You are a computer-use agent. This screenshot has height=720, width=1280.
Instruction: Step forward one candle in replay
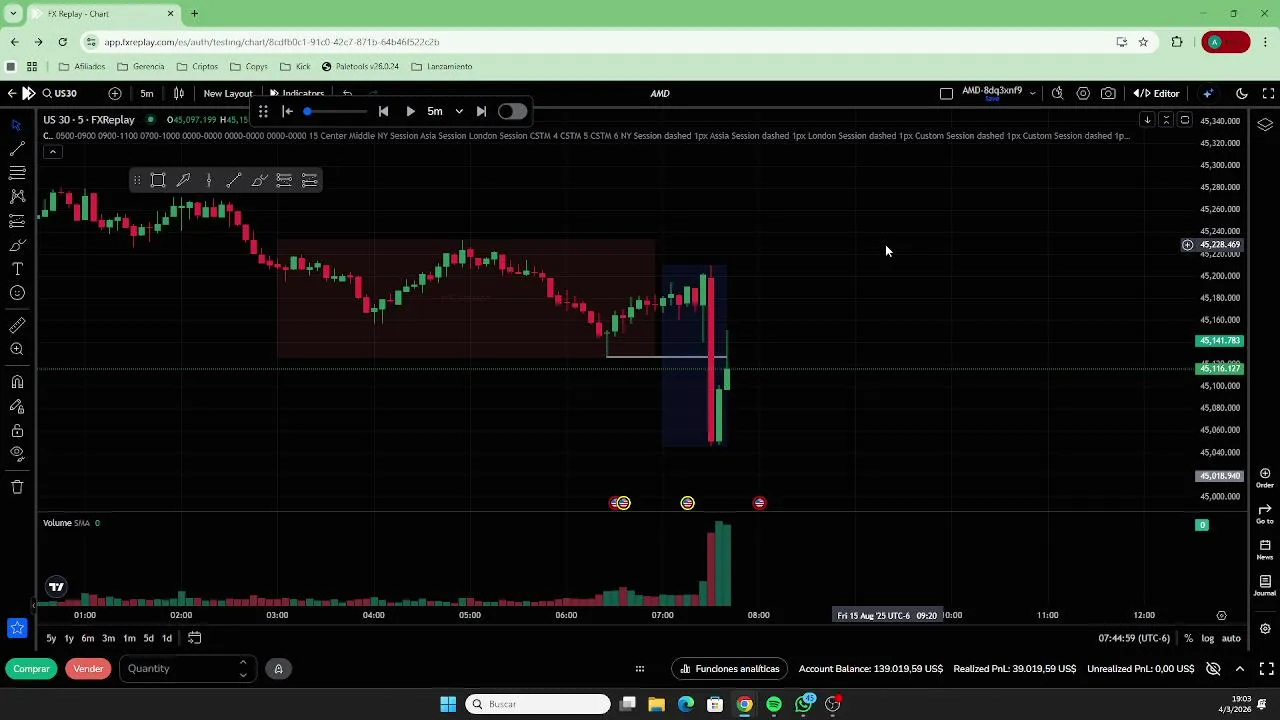[481, 111]
